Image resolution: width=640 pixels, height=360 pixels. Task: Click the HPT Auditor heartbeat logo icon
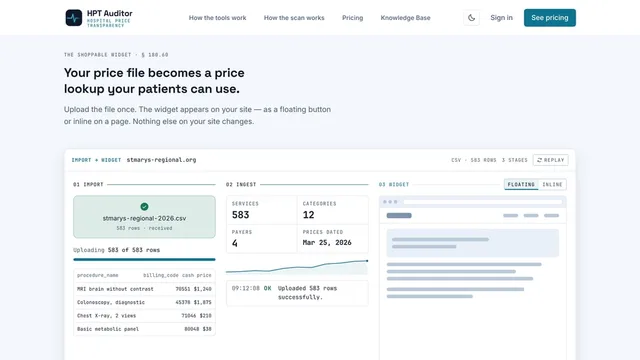tap(73, 18)
